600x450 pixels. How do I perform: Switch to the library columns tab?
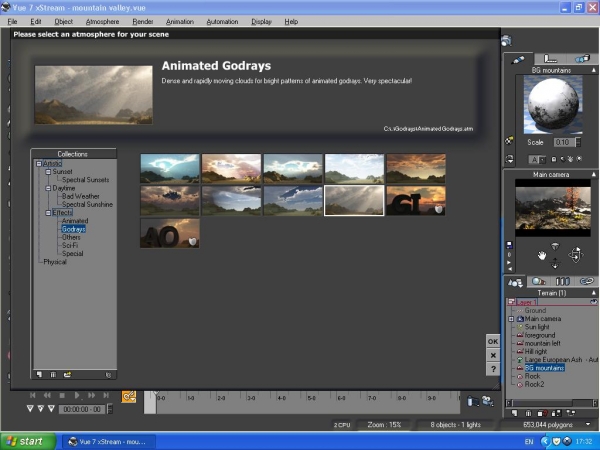coord(562,282)
